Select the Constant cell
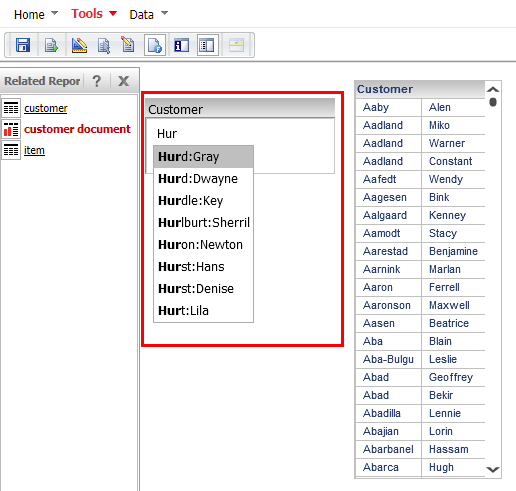 [x=453, y=161]
